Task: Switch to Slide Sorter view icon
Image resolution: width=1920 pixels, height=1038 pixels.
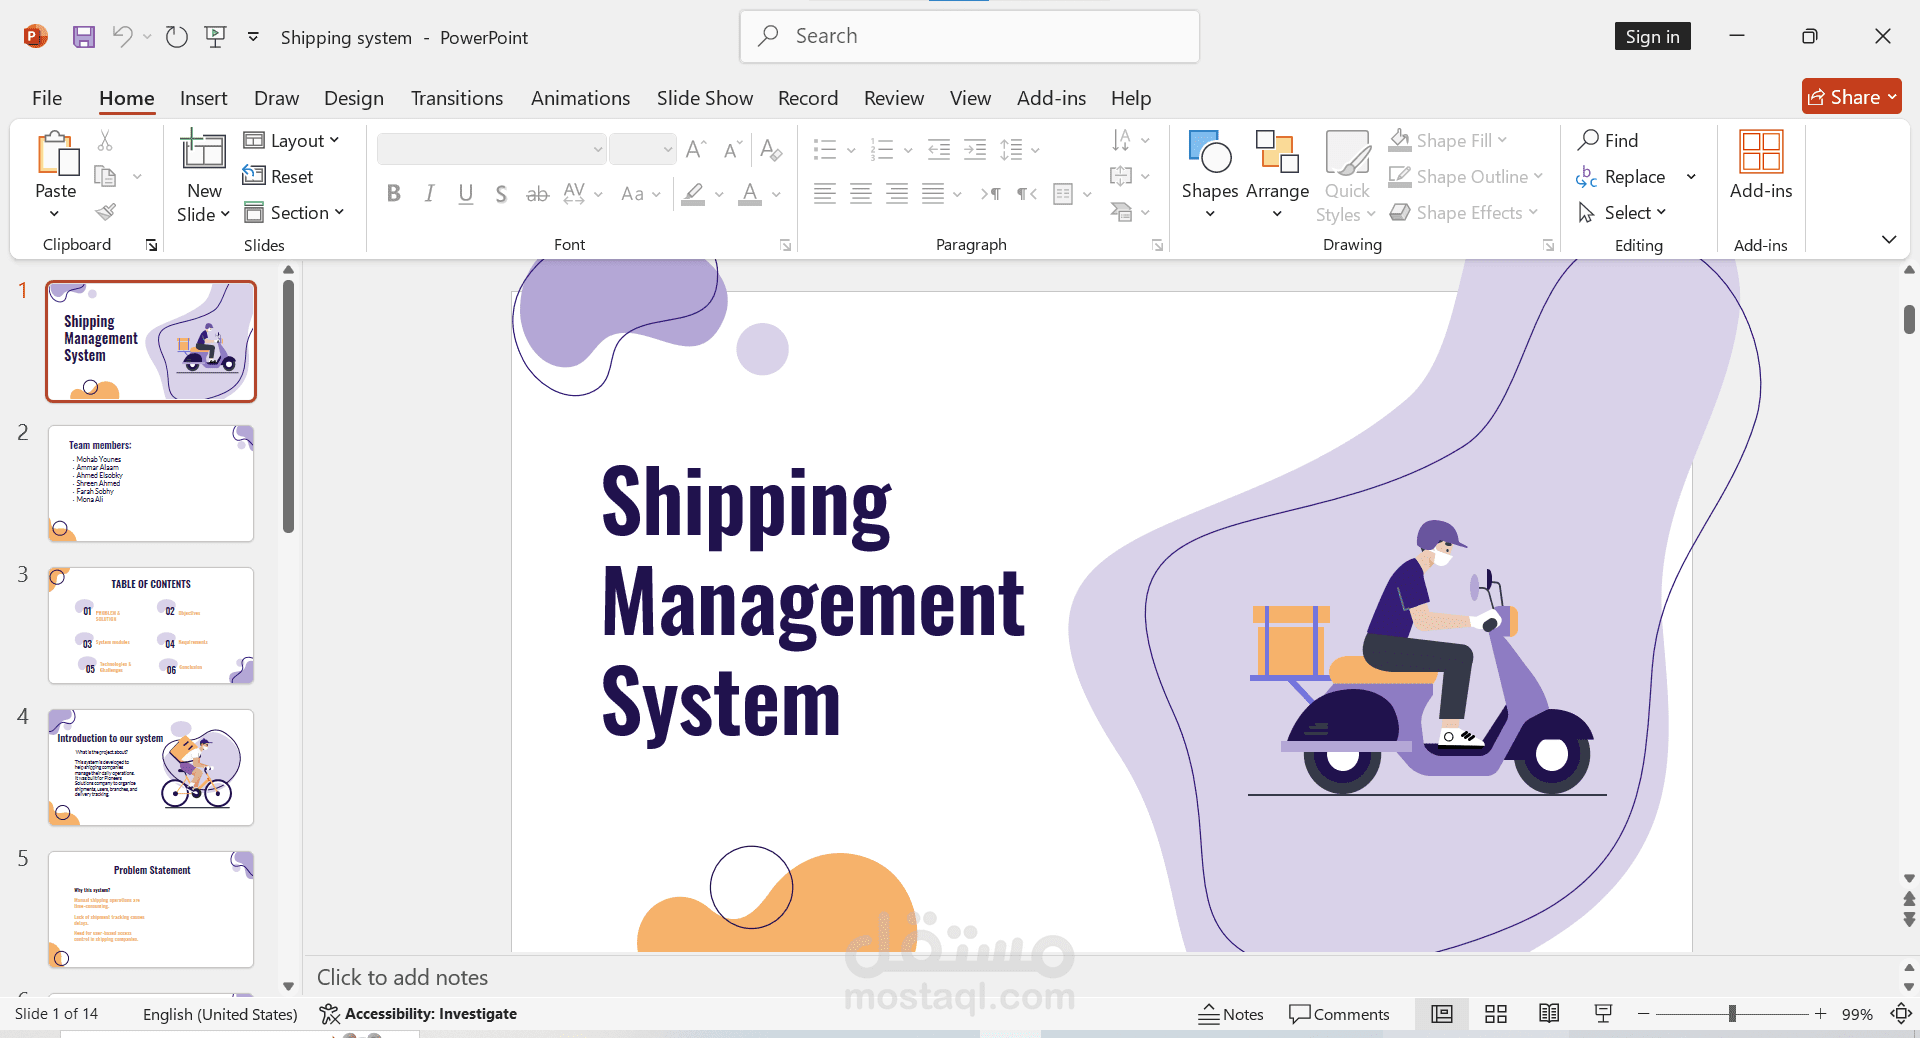Action: tap(1496, 1014)
